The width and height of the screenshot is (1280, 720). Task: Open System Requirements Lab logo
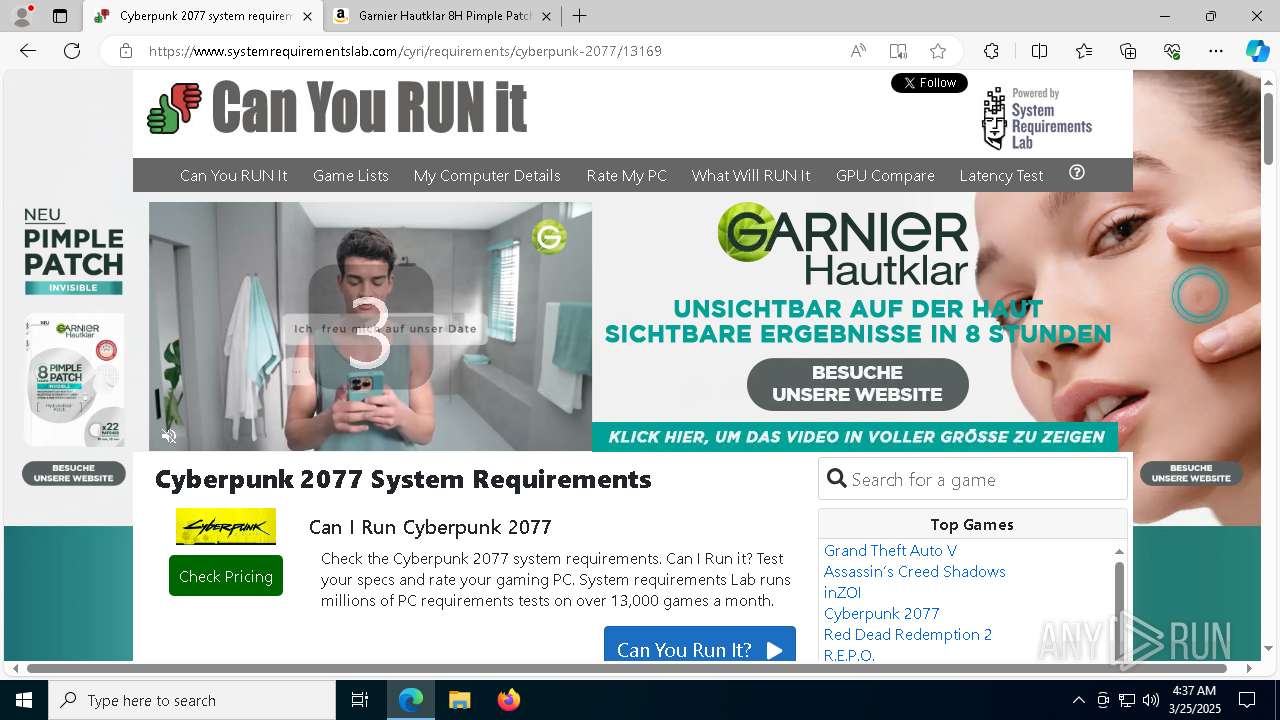tap(1036, 118)
